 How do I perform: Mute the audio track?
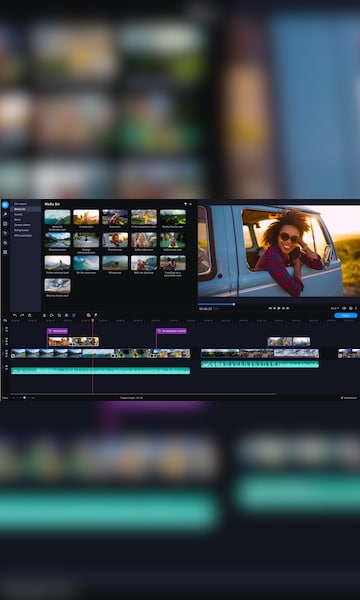point(7,368)
